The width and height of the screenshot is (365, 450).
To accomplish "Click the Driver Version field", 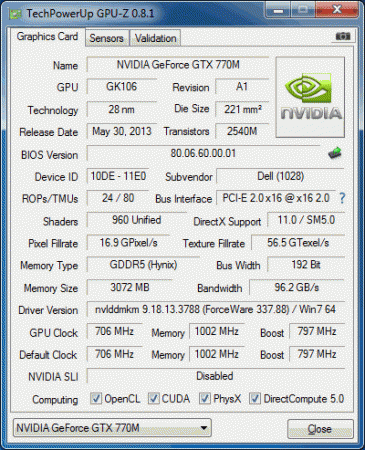I will [x=216, y=309].
